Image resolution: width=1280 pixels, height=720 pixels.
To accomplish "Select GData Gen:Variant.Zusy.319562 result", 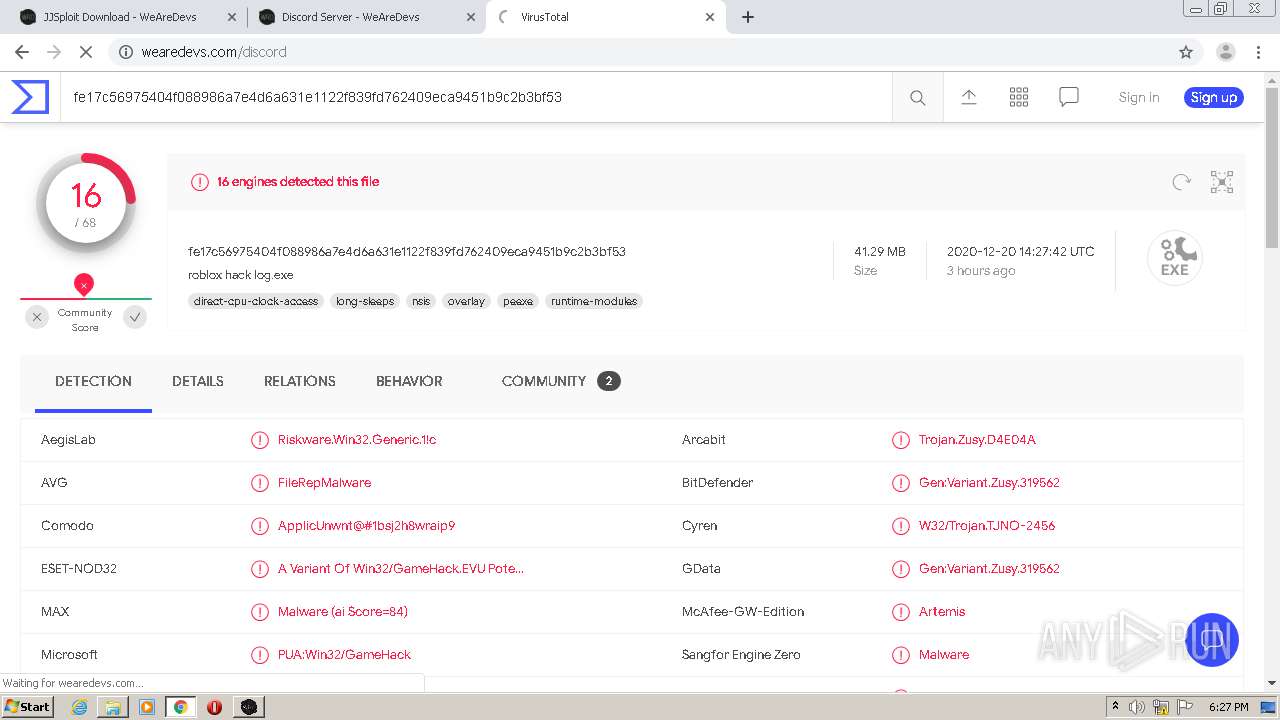I will [x=989, y=569].
